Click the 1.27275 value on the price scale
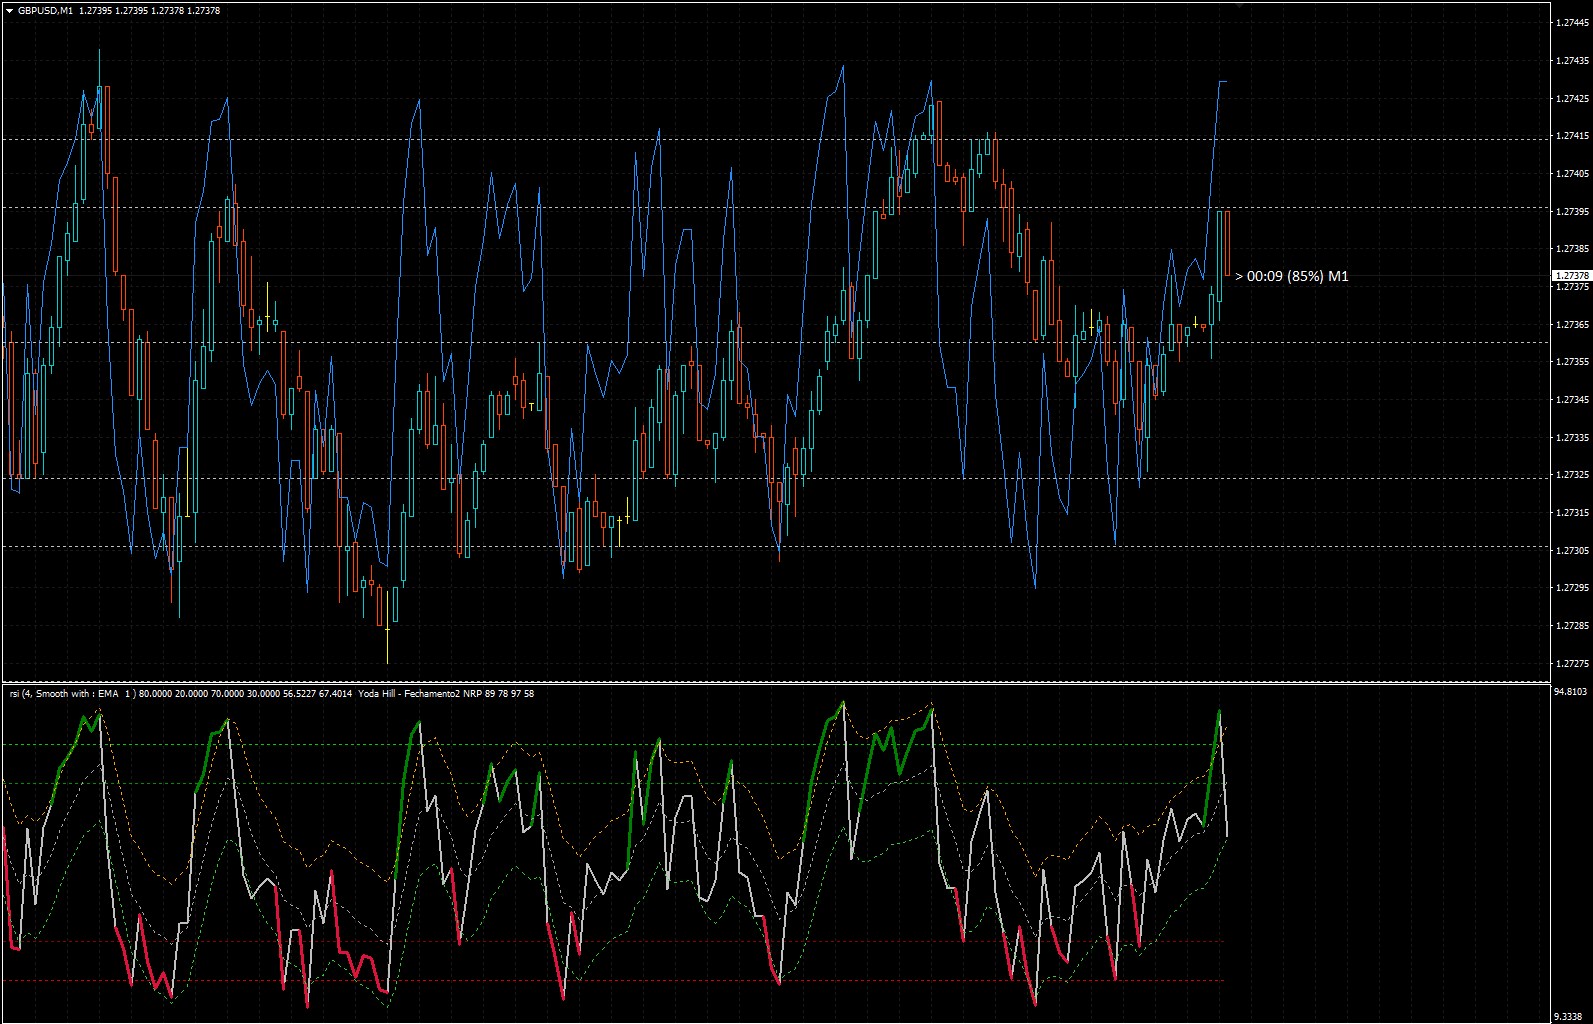Image resolution: width=1593 pixels, height=1024 pixels. pyautogui.click(x=1572, y=663)
